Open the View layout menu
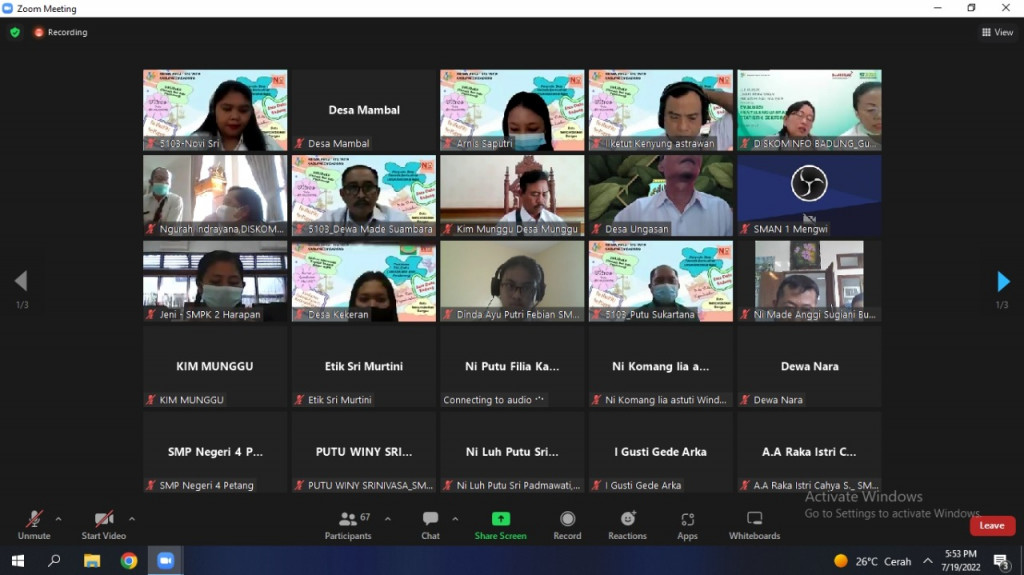This screenshot has width=1024, height=575. point(997,32)
